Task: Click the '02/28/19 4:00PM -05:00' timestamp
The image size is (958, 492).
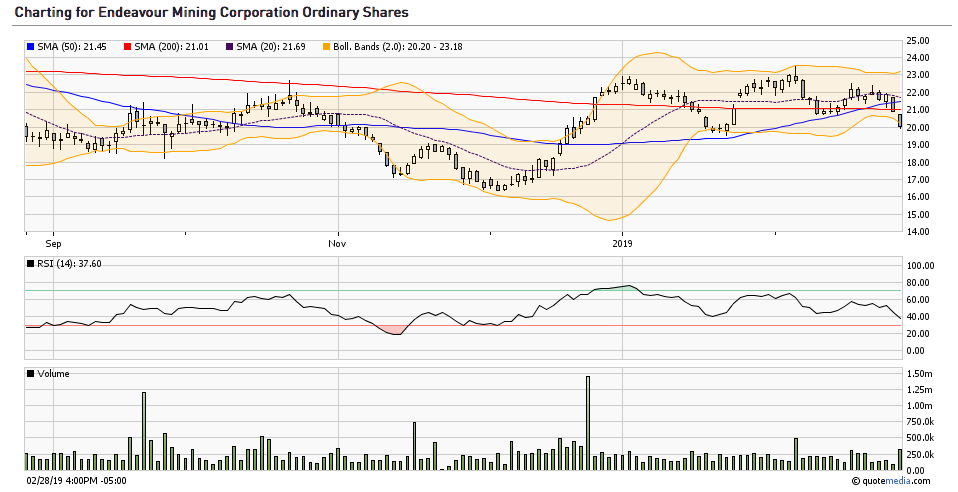Action: (76, 481)
